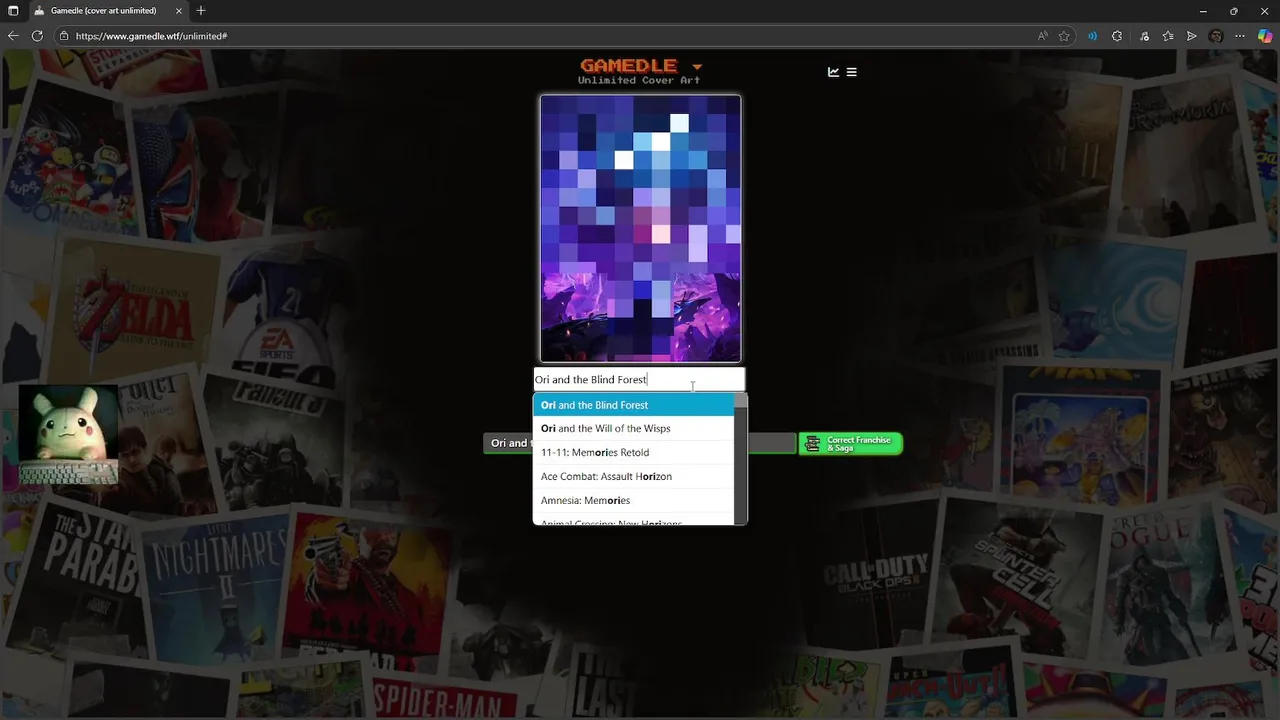Viewport: 1280px width, 720px height.
Task: Click the music note media control icon
Action: [x=1143, y=36]
